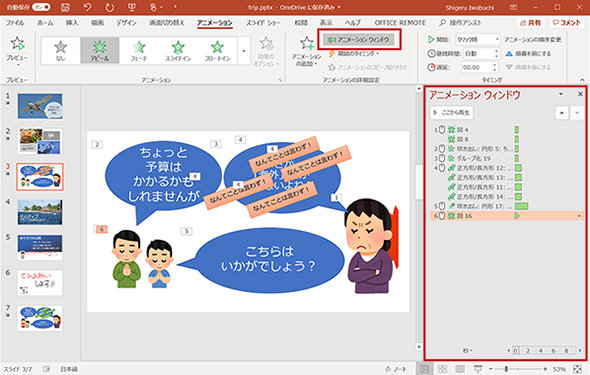590x375 pixels.
Task: Switch to the 挿入 (Insert) tab
Action: pos(72,23)
